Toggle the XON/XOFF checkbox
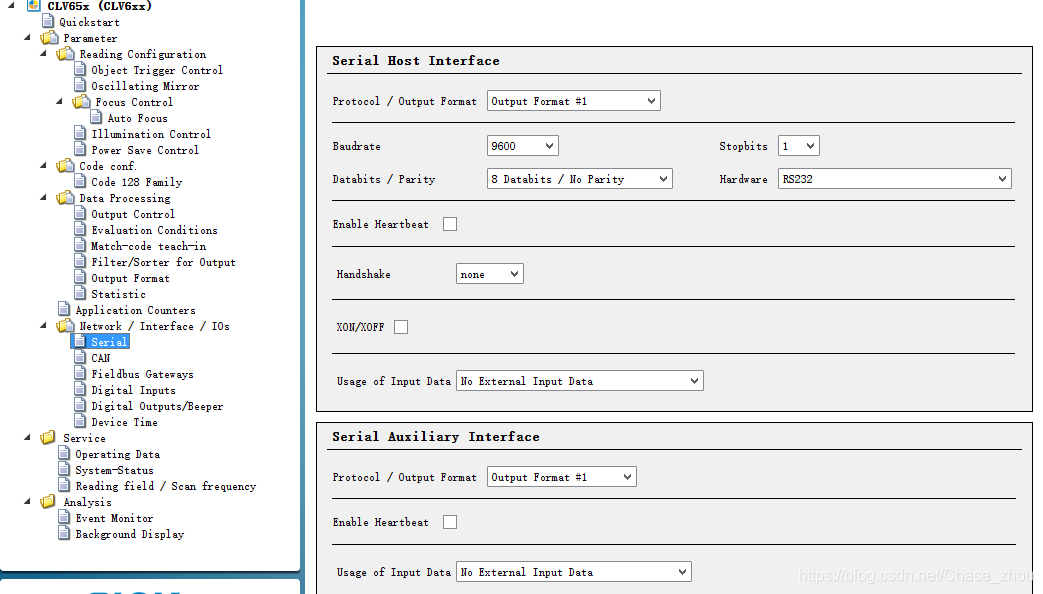The width and height of the screenshot is (1043, 594). [400, 327]
